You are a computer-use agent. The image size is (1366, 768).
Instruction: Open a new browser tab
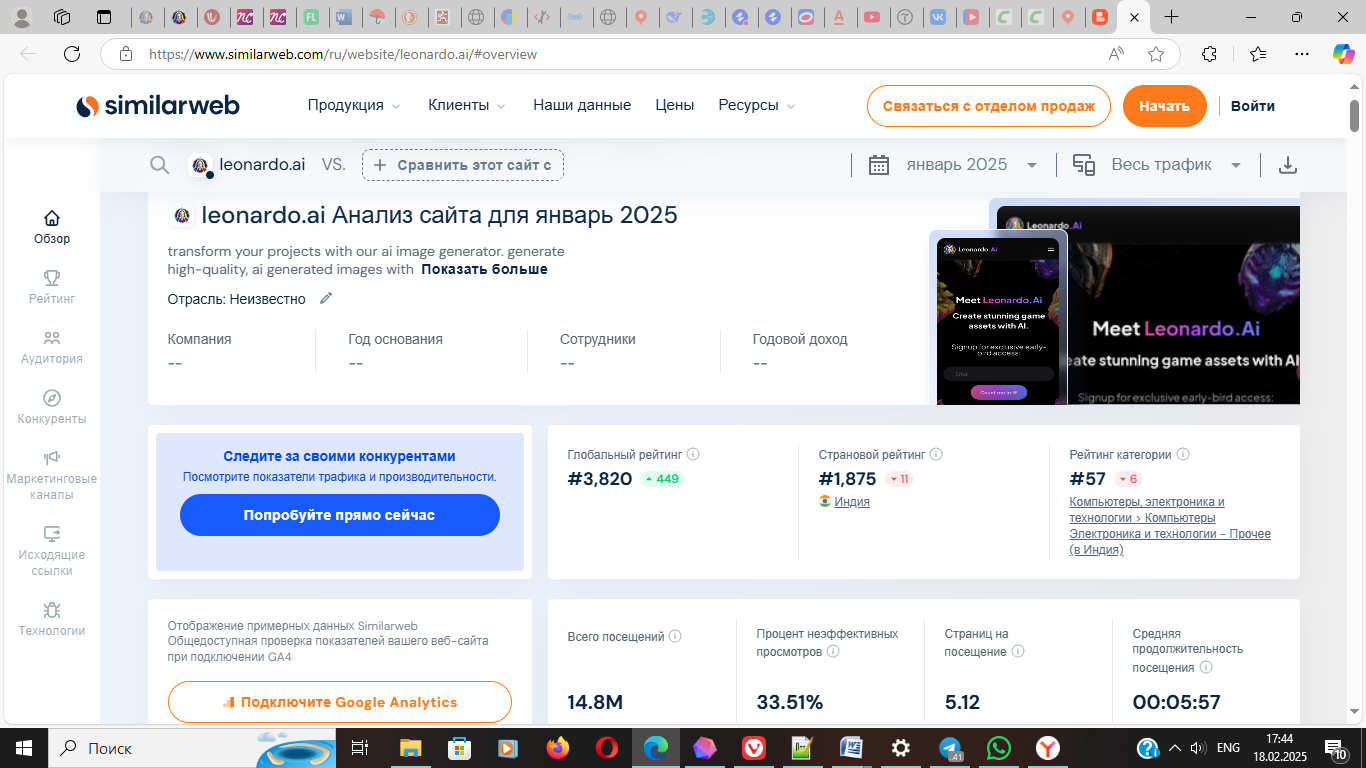pos(1172,17)
